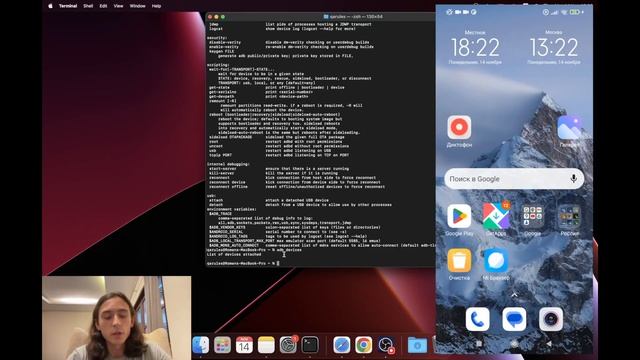640x360 pixels.
Task: Launch the Очистка cleaner app
Action: pyautogui.click(x=459, y=260)
